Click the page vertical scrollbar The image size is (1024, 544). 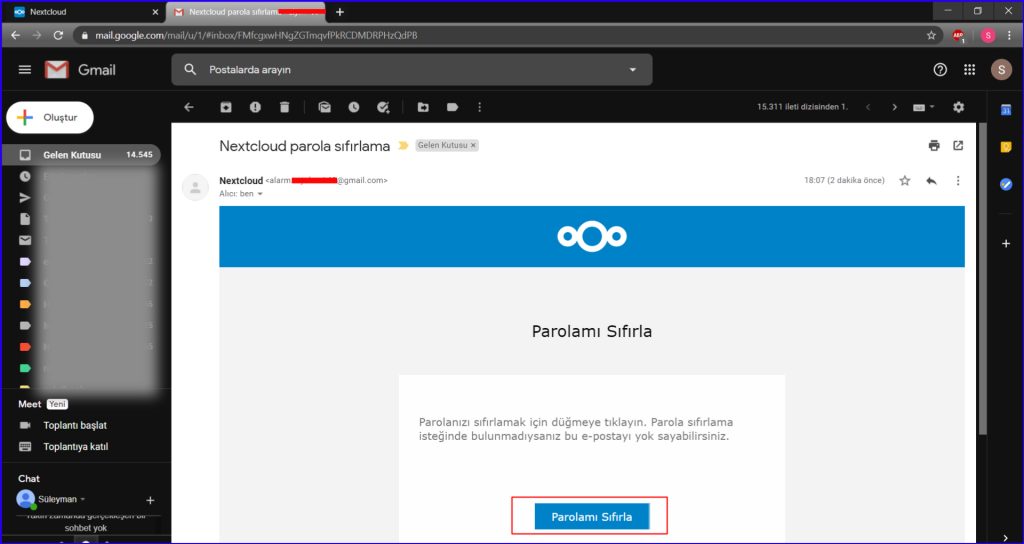[x=982, y=278]
